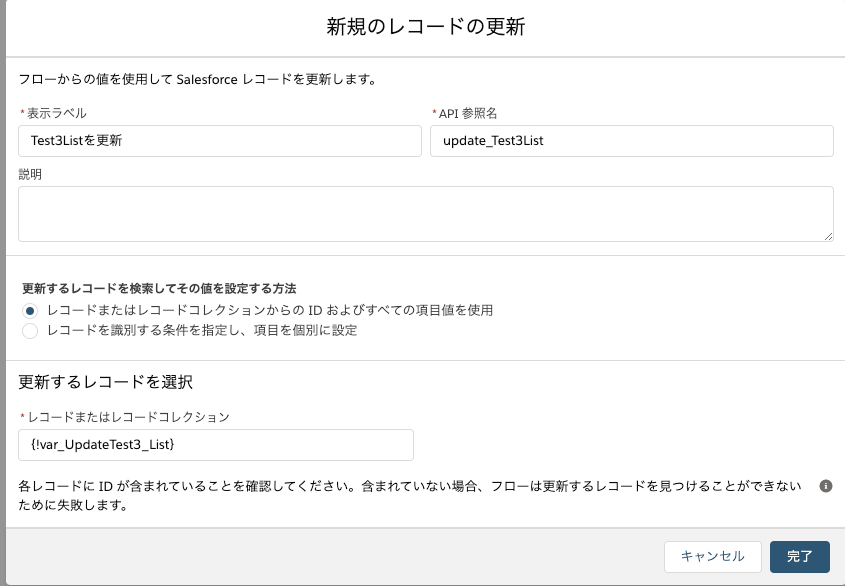The image size is (845, 586).
Task: Click the 表示ラベル field label
Action: [57, 113]
